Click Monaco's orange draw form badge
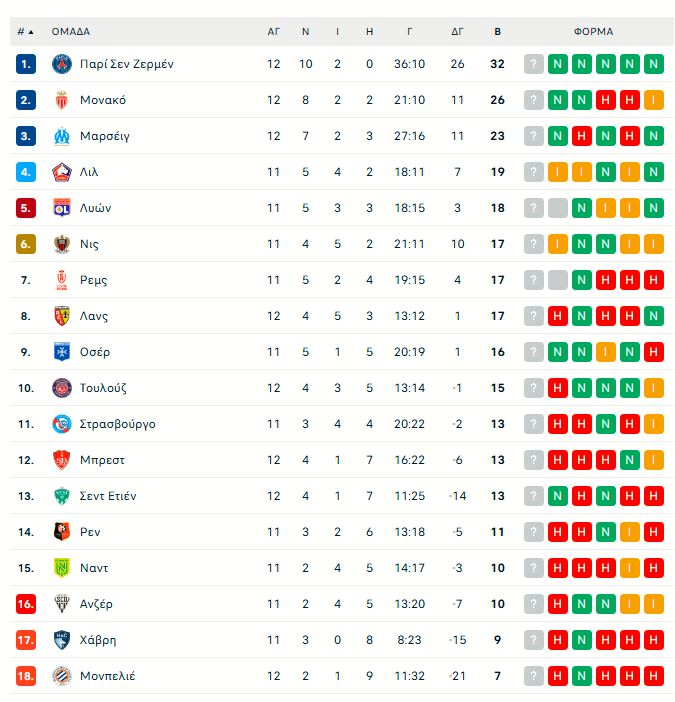 click(654, 100)
